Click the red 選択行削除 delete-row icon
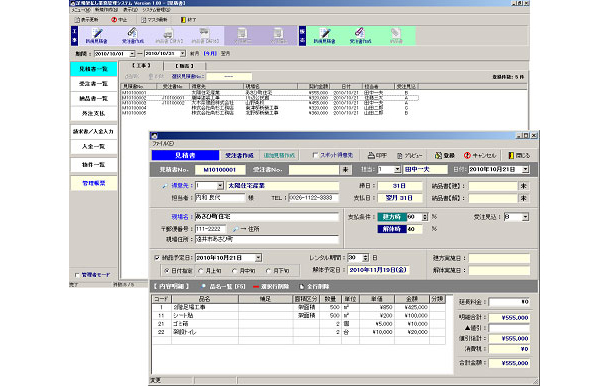 256,287
